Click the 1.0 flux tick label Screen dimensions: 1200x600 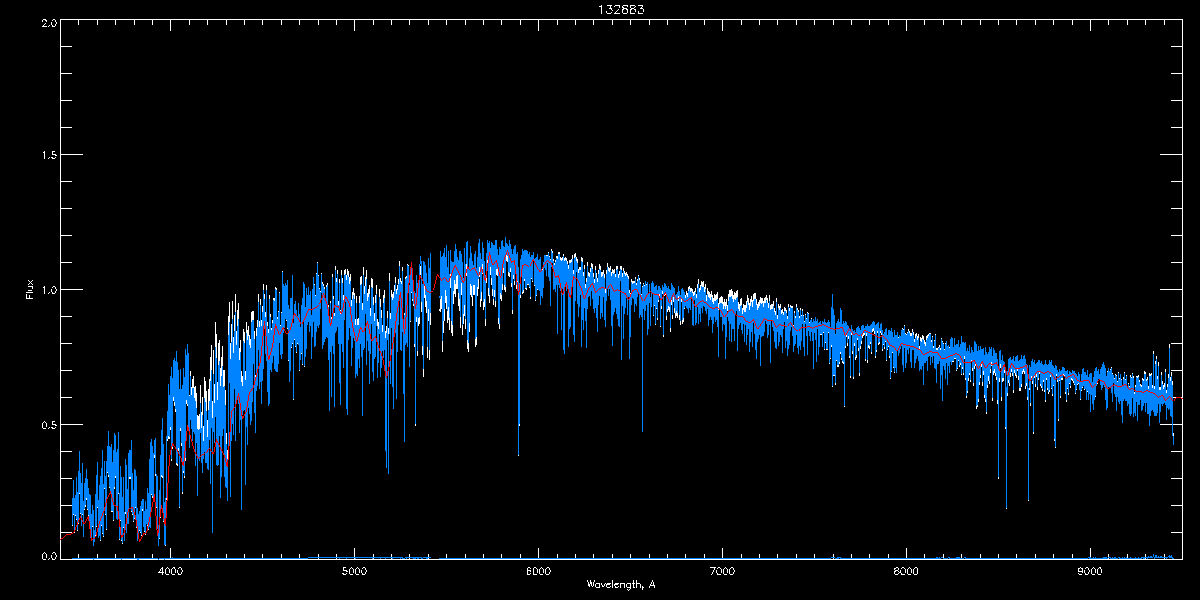[48, 290]
